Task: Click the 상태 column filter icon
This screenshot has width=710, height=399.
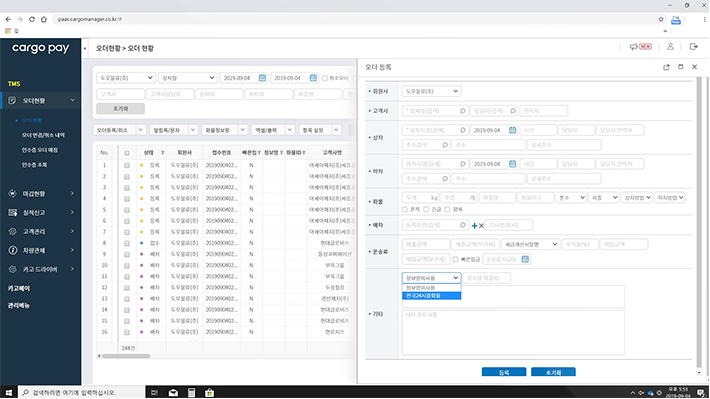Action: click(163, 153)
